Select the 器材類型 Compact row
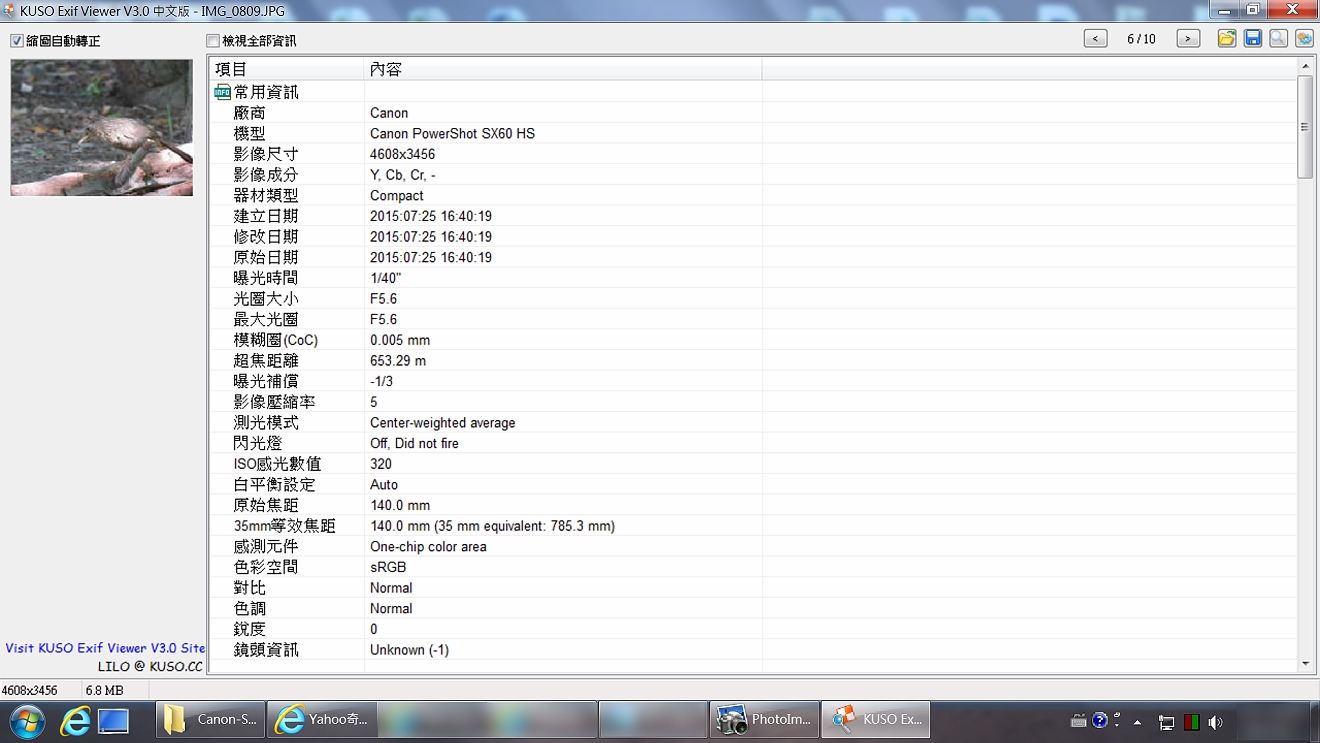 (x=752, y=195)
